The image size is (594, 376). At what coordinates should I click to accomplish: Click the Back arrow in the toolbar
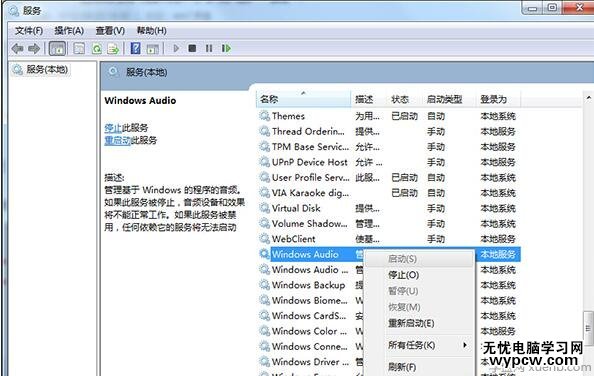(17, 48)
